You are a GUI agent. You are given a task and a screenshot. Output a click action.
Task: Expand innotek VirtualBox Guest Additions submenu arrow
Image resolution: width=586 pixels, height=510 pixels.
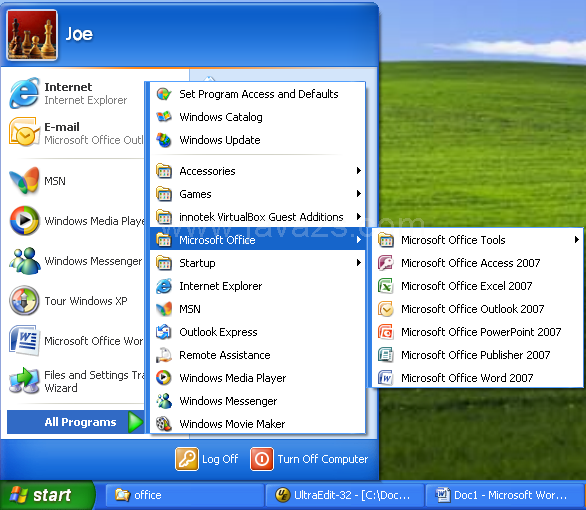coord(359,217)
